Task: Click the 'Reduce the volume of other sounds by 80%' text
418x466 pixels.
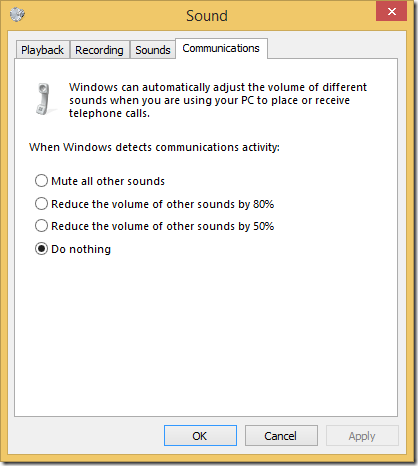Action: click(x=163, y=204)
